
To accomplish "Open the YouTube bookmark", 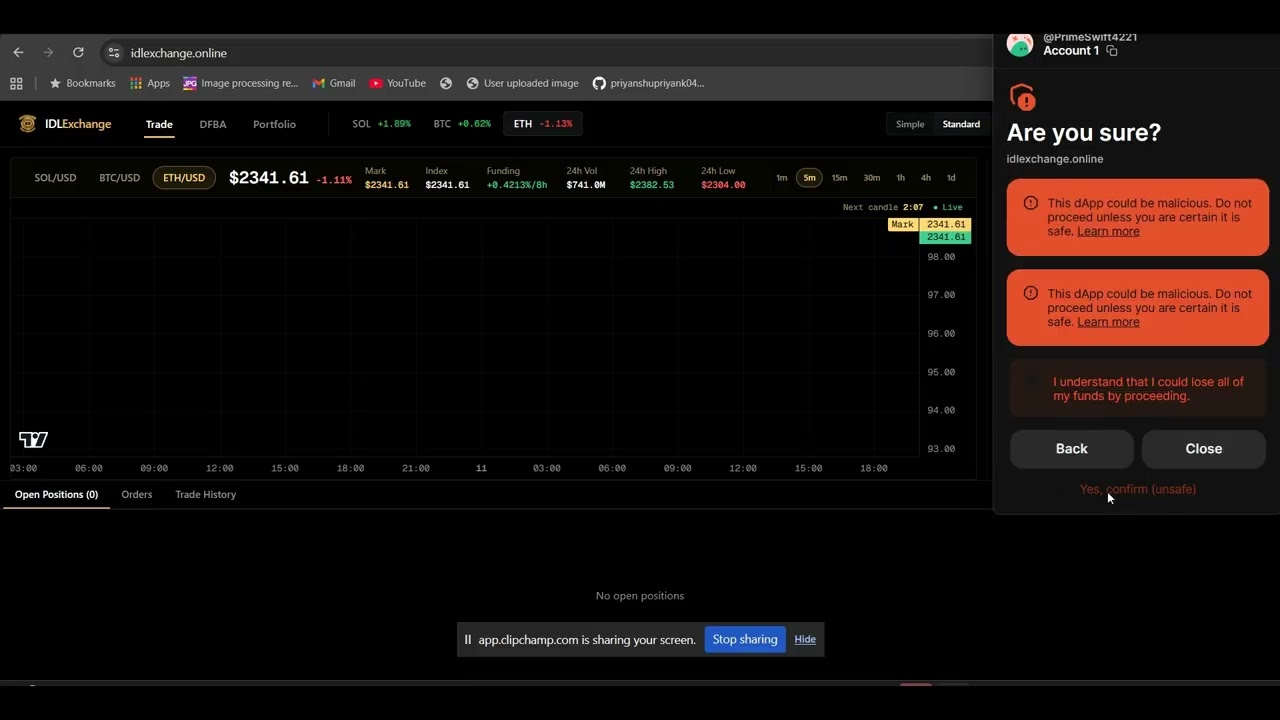I will pos(397,83).
